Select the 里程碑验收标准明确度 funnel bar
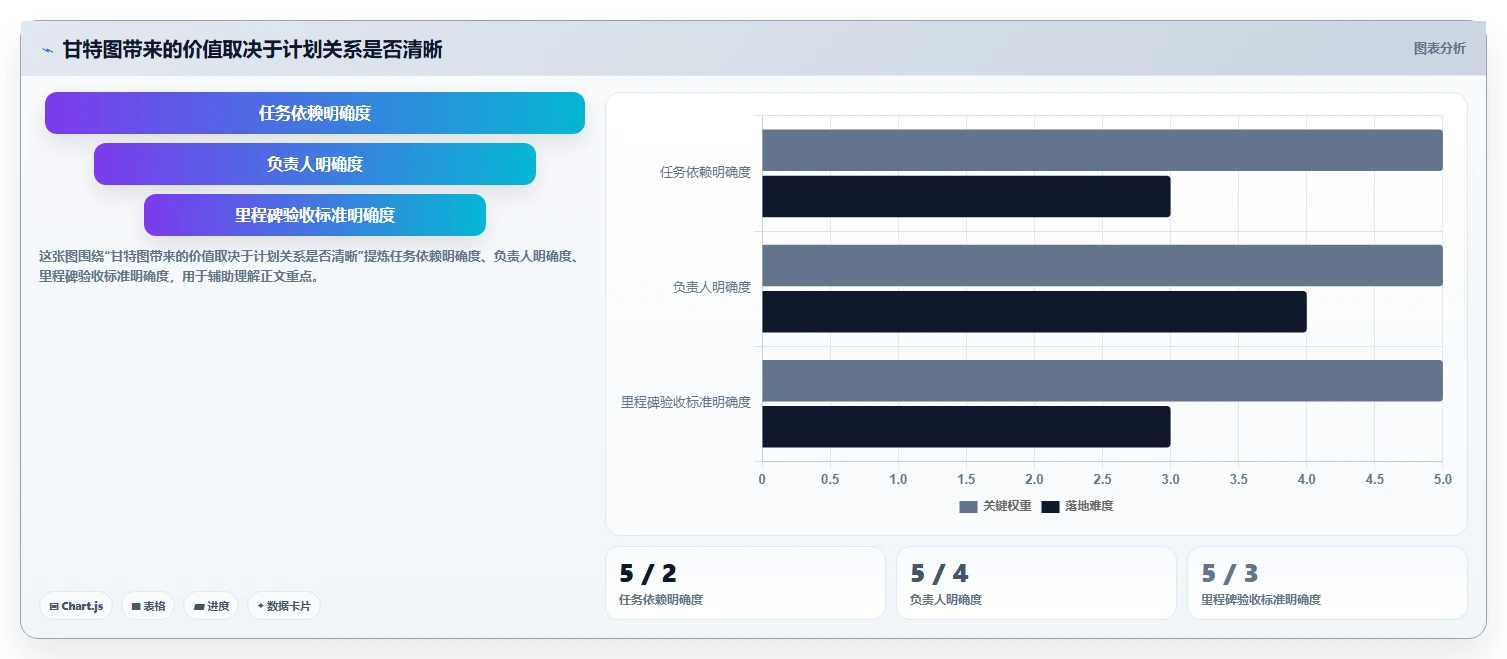This screenshot has height=659, width=1507. coord(315,215)
